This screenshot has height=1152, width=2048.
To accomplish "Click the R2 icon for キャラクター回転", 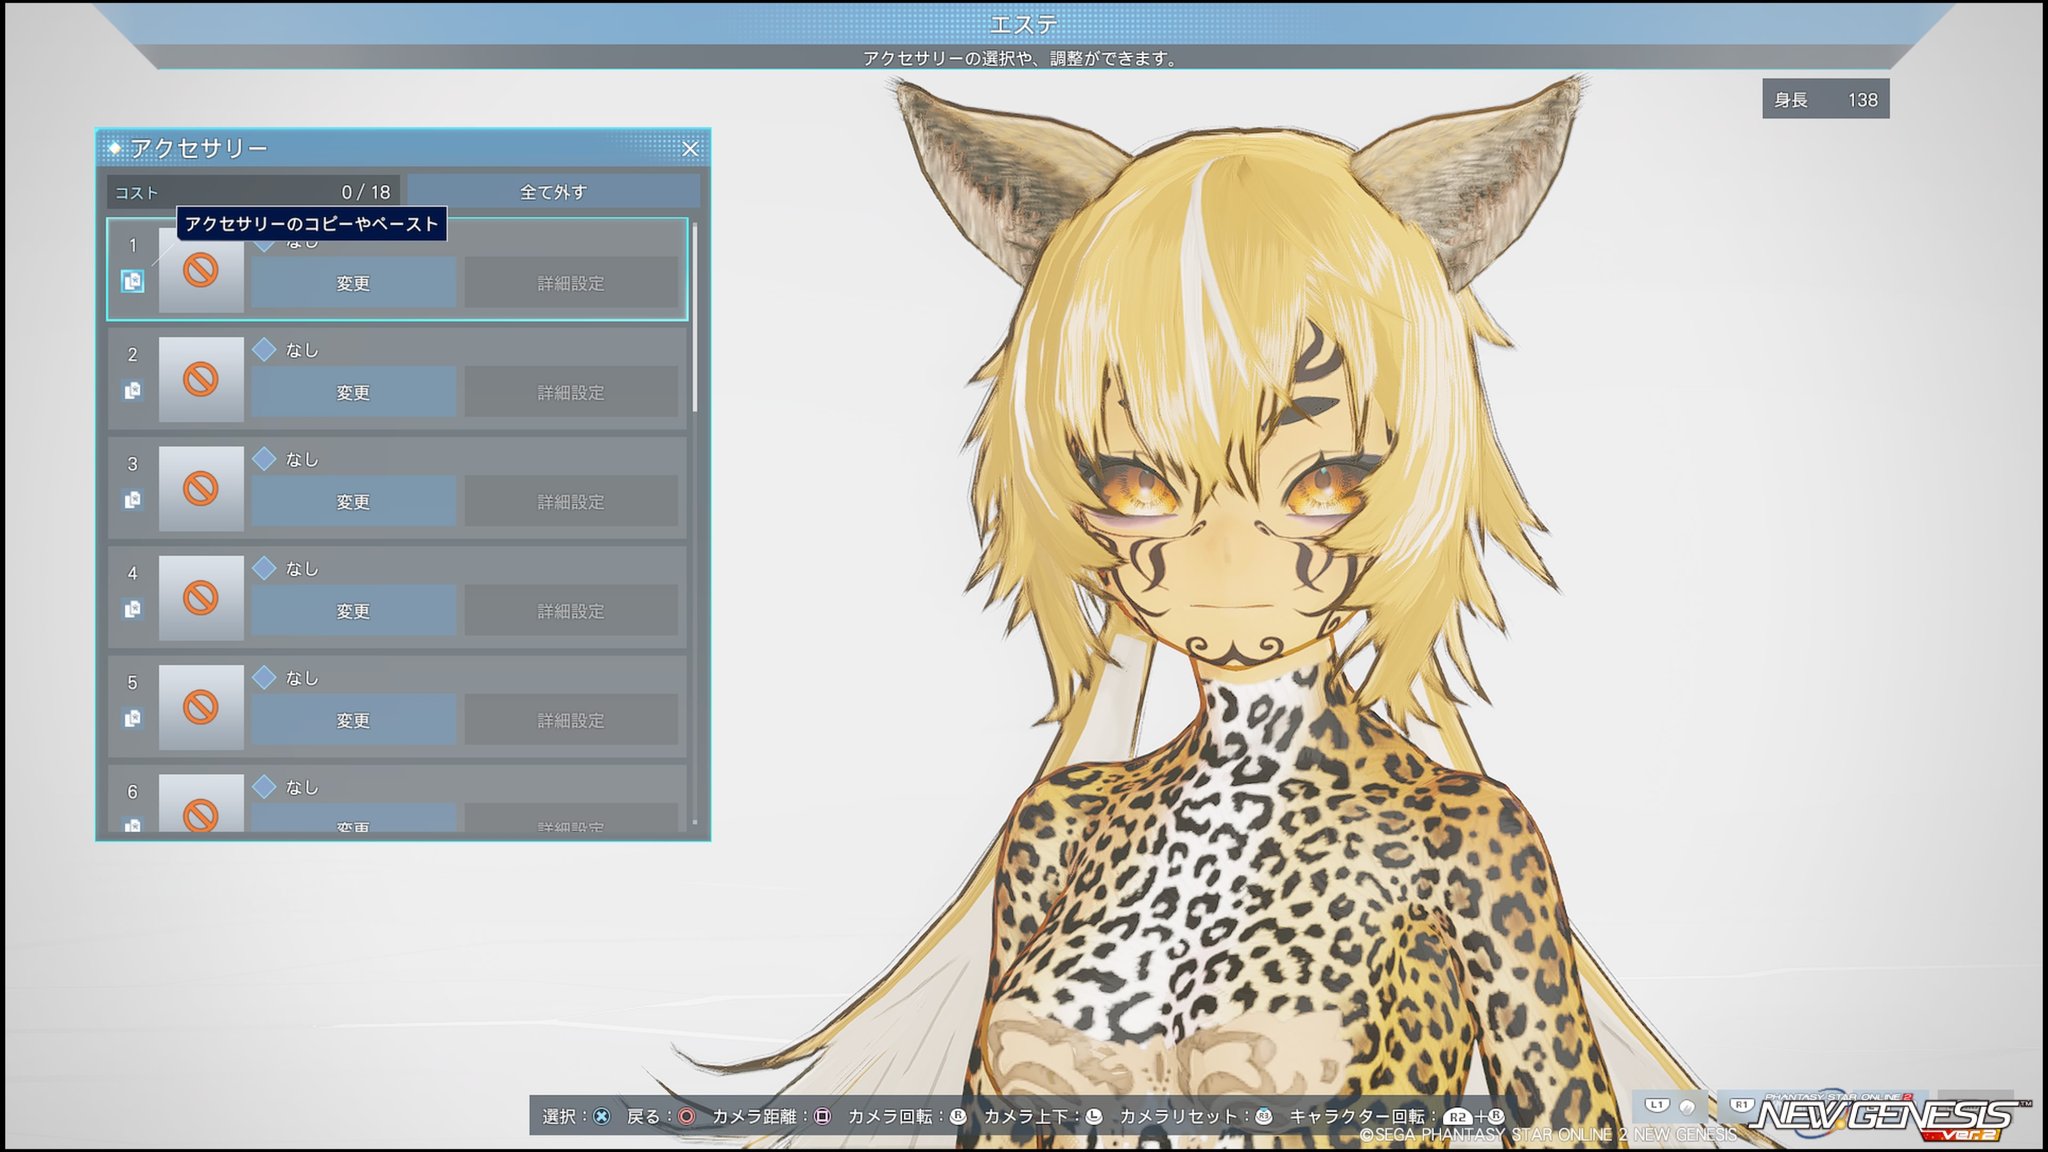I will point(1458,1117).
